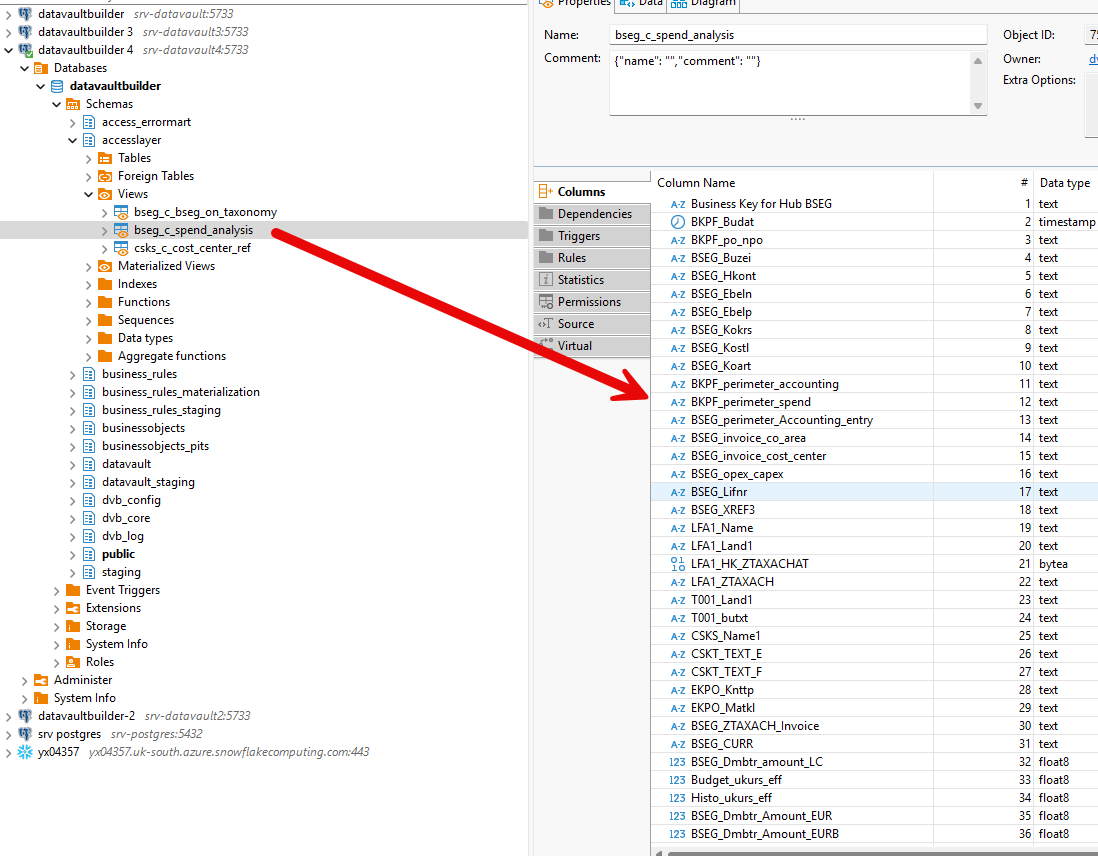
Task: Sort by the Column Name header
Action: [x=696, y=183]
